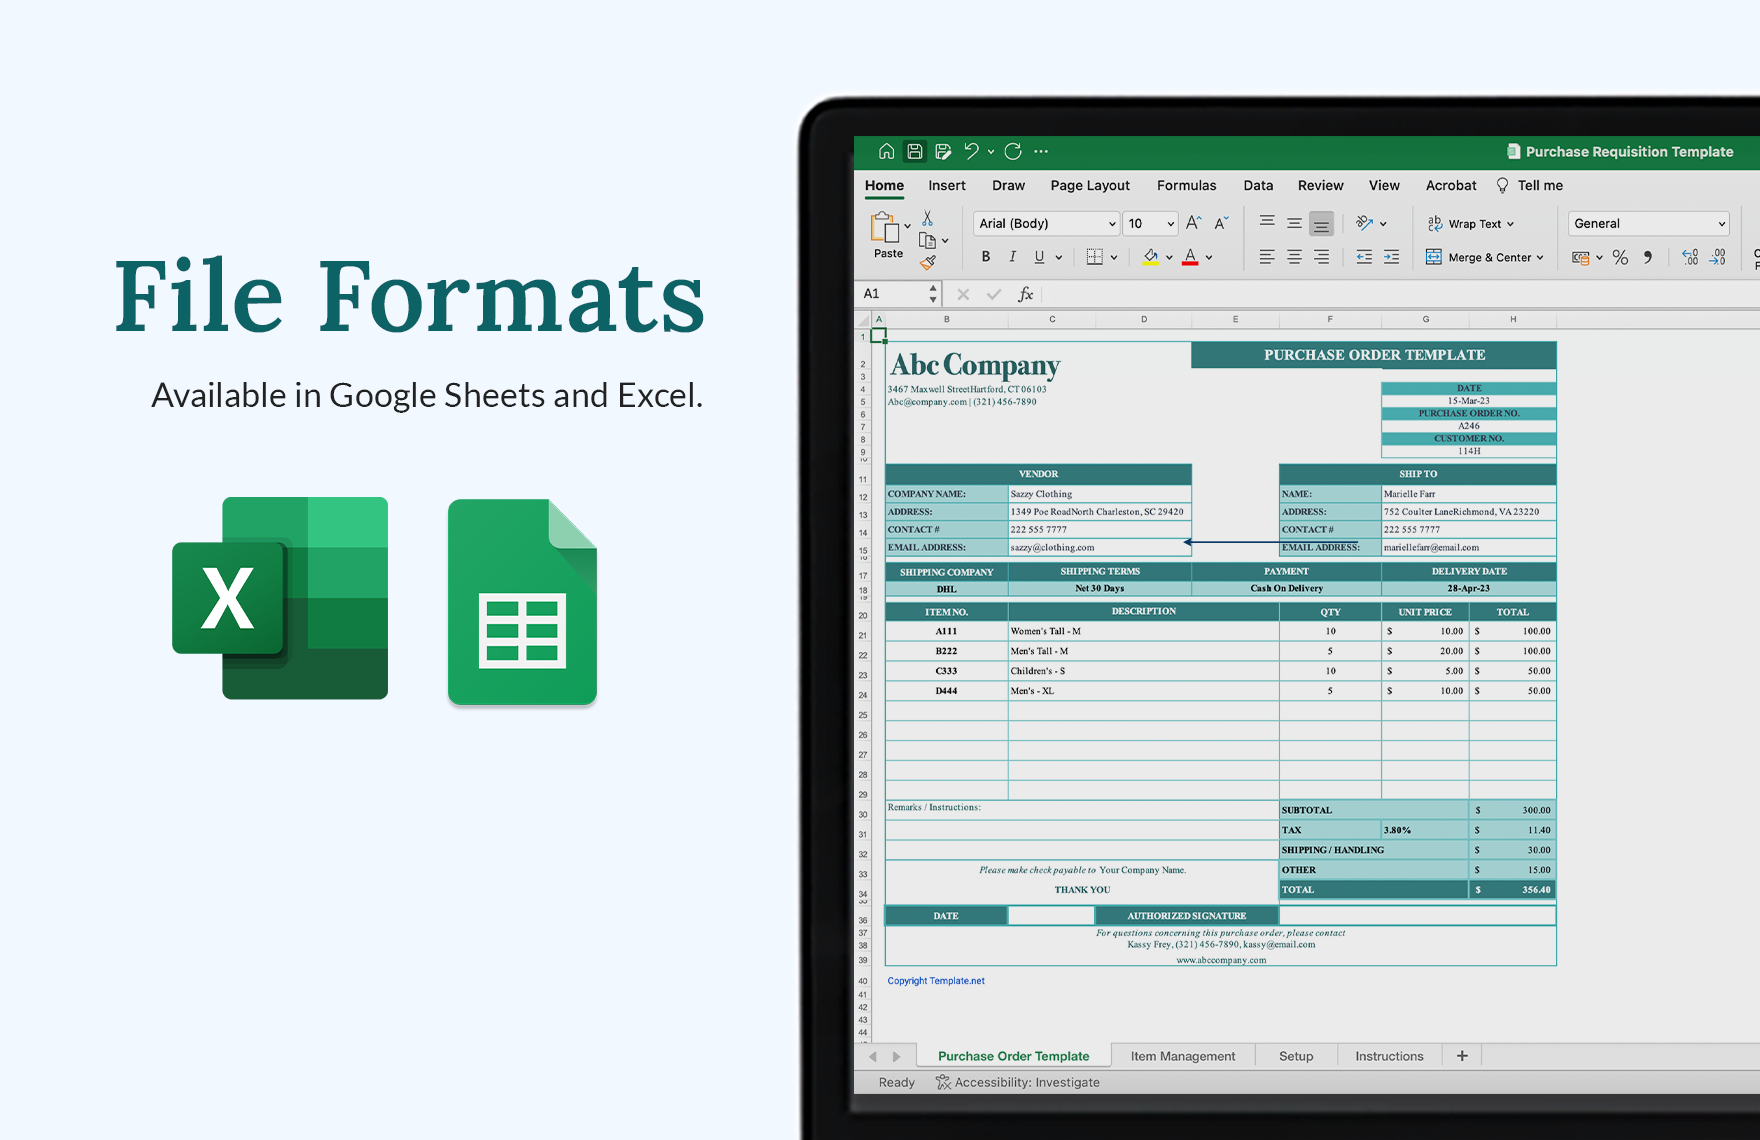This screenshot has width=1760, height=1140.
Task: Click the Undo arrow icon
Action: coord(971,151)
